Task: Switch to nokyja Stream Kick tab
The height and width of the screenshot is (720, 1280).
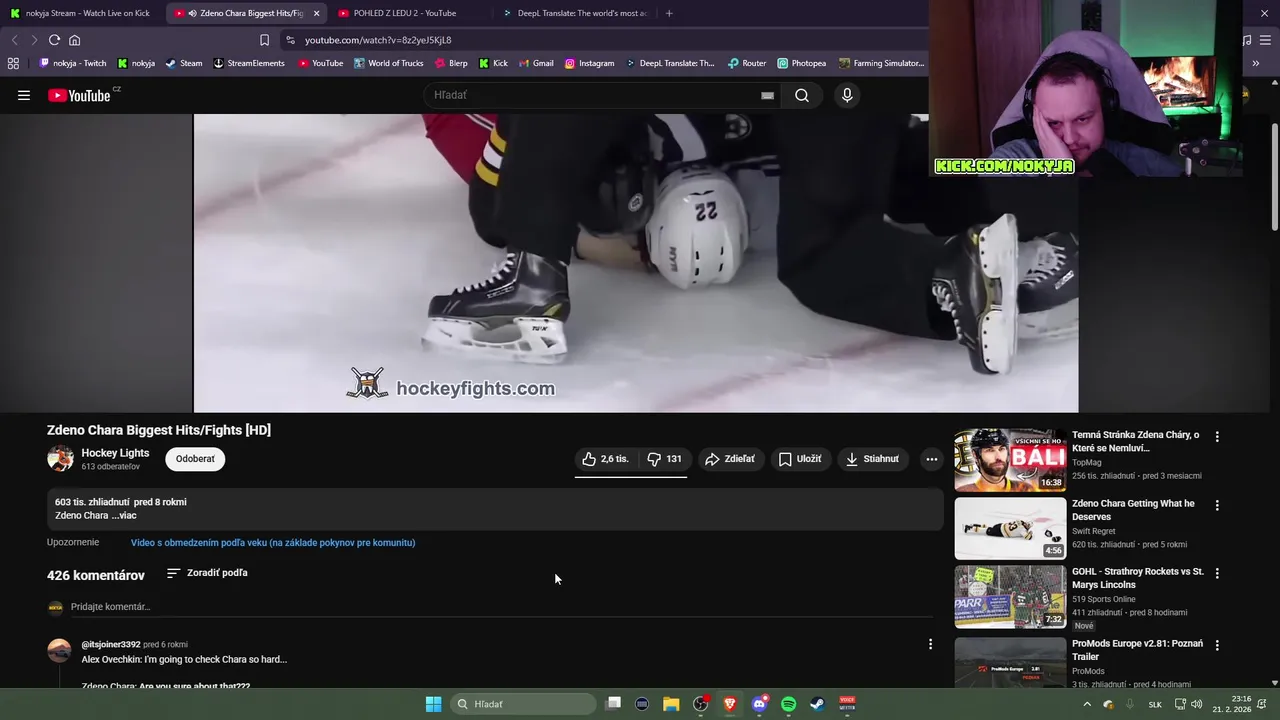Action: point(81,13)
